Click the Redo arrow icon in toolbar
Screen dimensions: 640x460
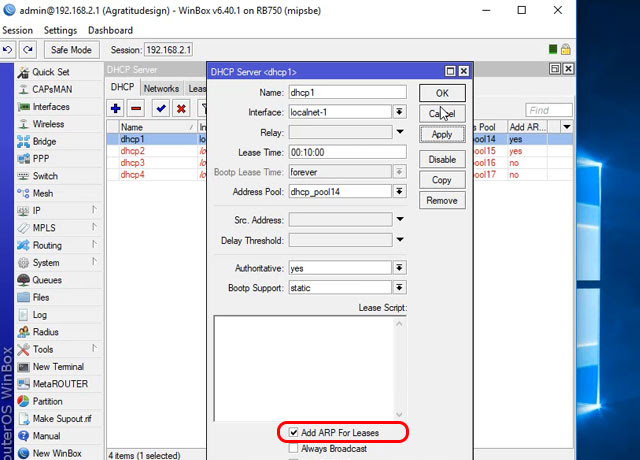tap(27, 50)
